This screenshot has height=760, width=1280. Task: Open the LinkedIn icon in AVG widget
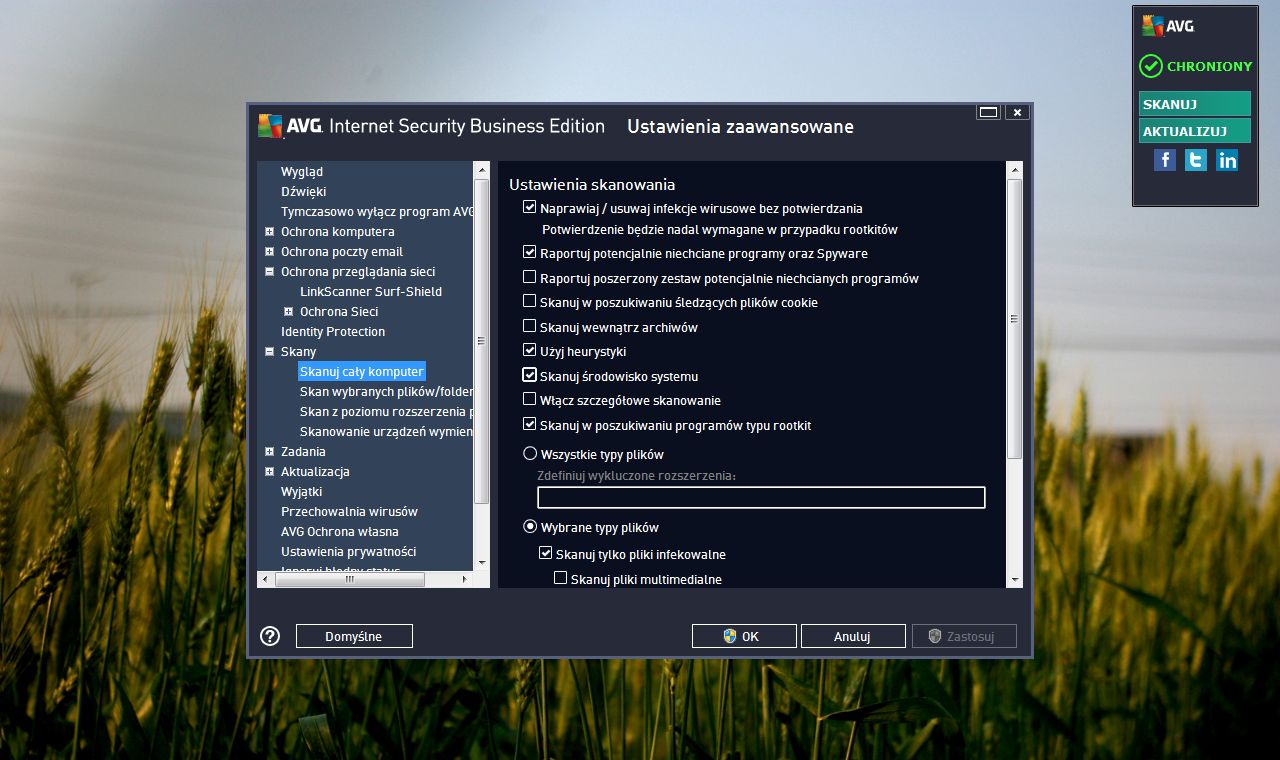coord(1227,160)
